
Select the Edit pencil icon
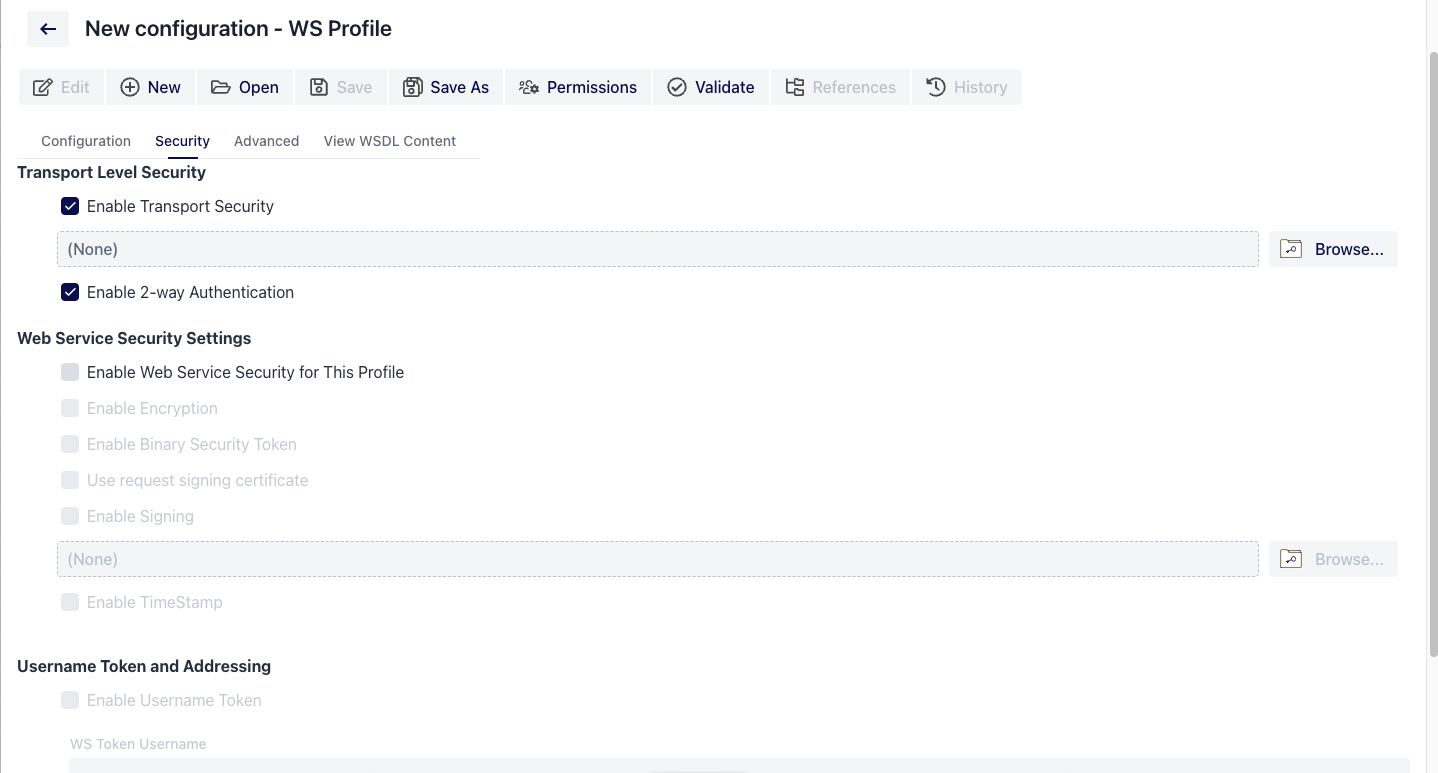click(40, 87)
